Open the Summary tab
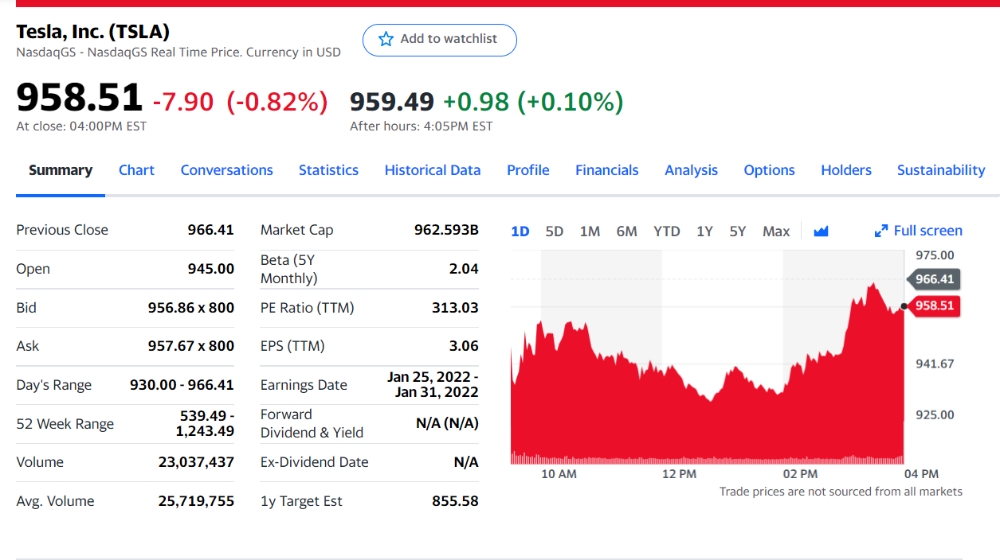 coord(61,170)
